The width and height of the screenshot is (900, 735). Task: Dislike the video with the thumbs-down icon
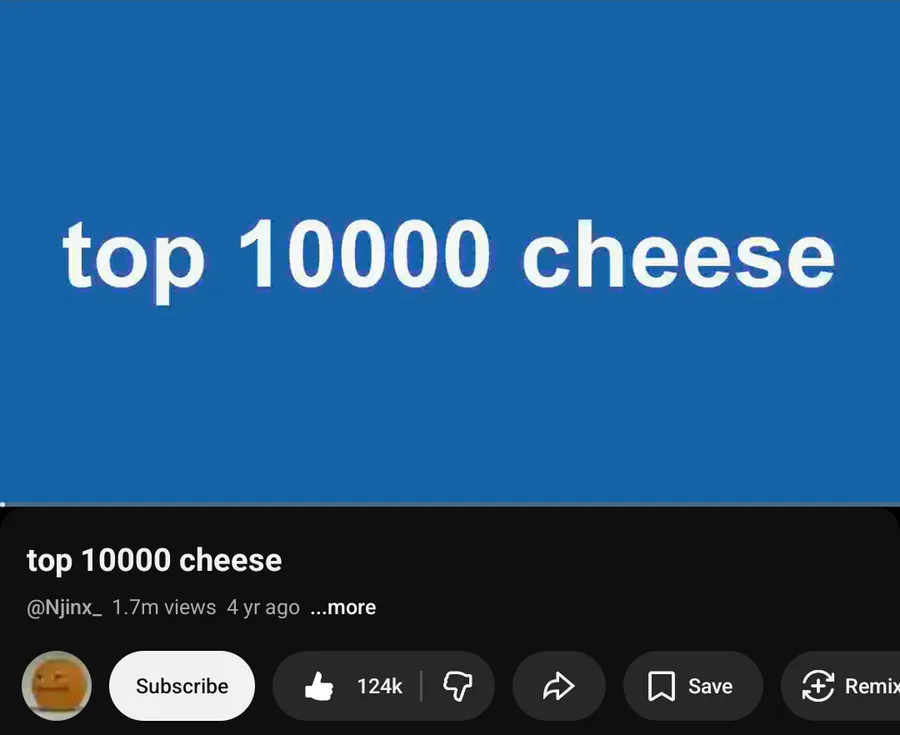pyautogui.click(x=457, y=686)
